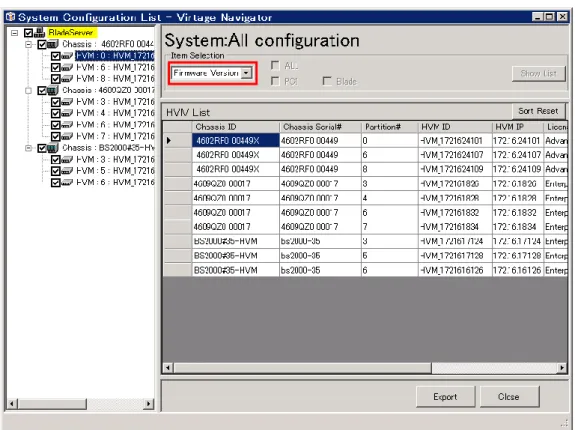Uncheck the BladeServer root checkbox

[28, 33]
